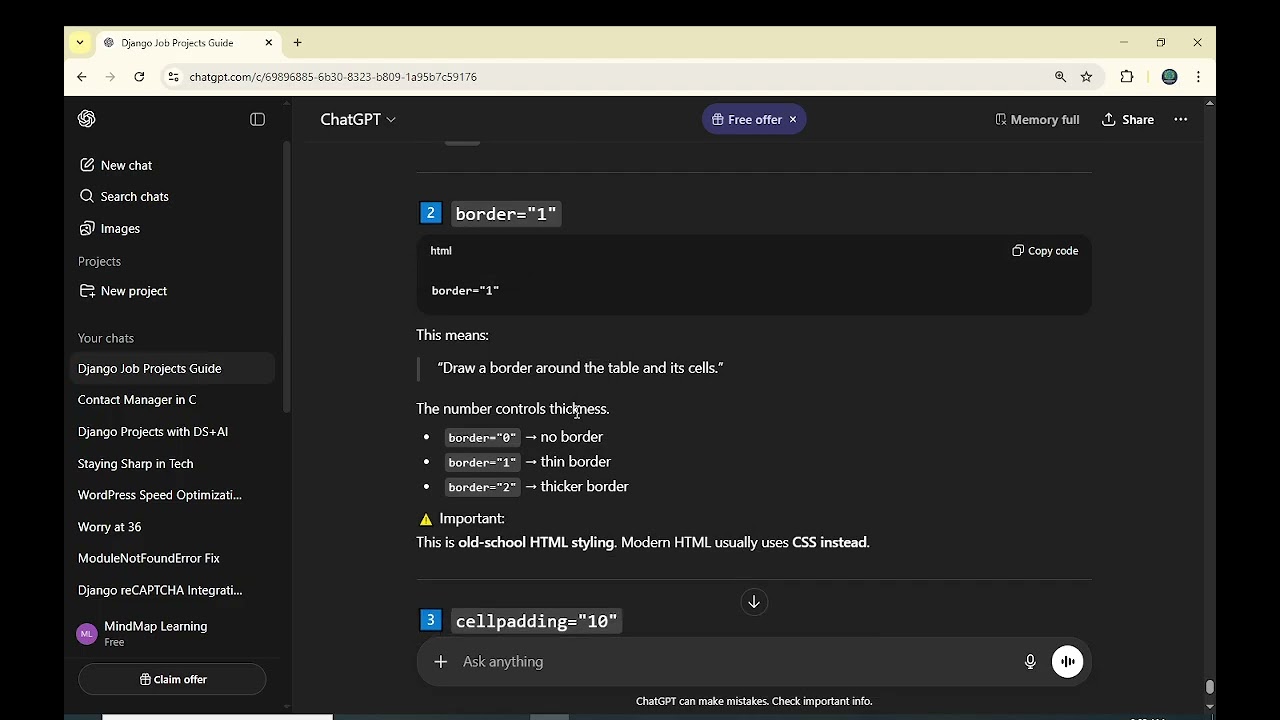Screen dimensions: 1280x720
Task: Open a new browser tab
Action: point(297,43)
